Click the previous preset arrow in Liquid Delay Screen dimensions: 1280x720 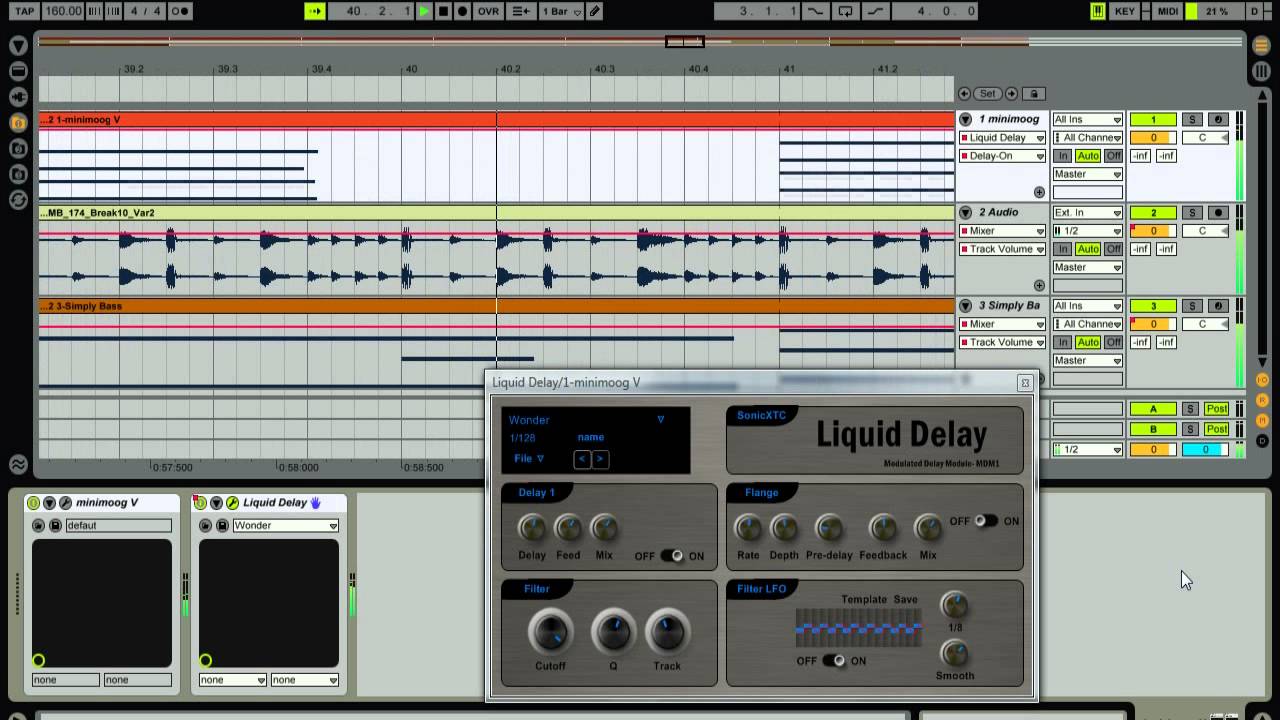[582, 459]
